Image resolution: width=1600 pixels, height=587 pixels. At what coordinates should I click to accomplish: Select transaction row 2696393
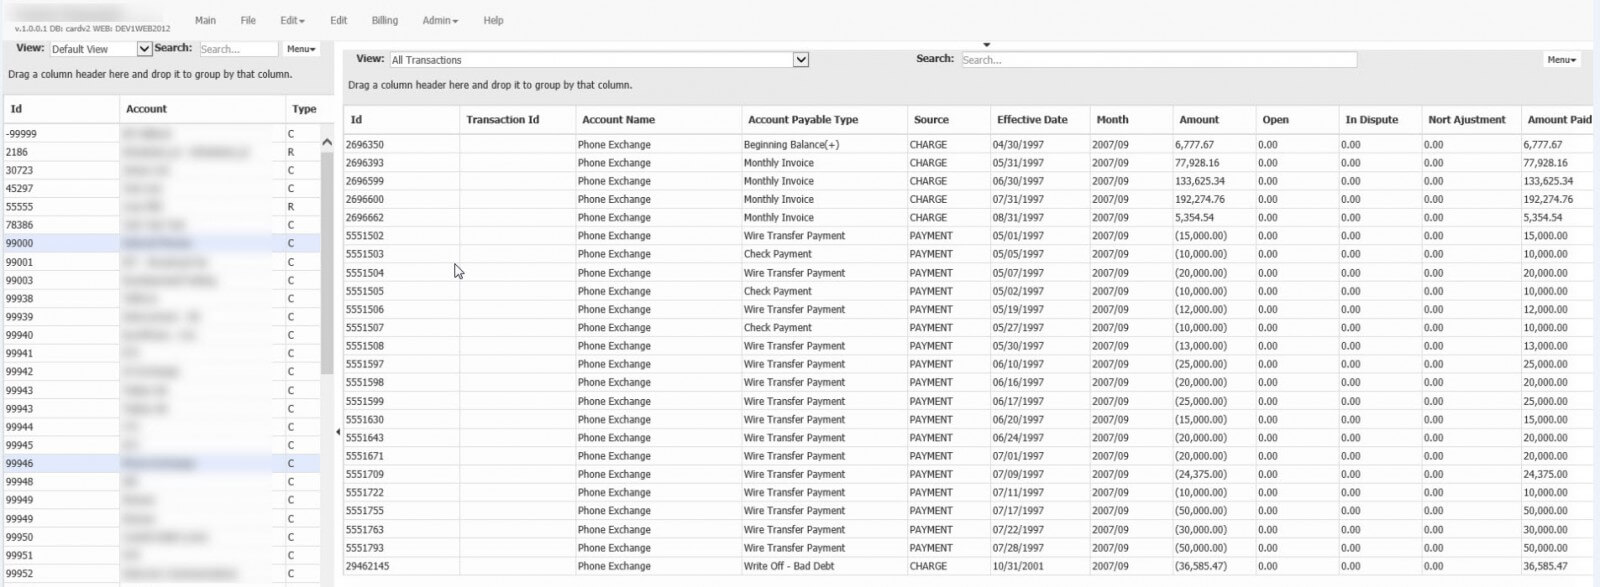(x=968, y=163)
